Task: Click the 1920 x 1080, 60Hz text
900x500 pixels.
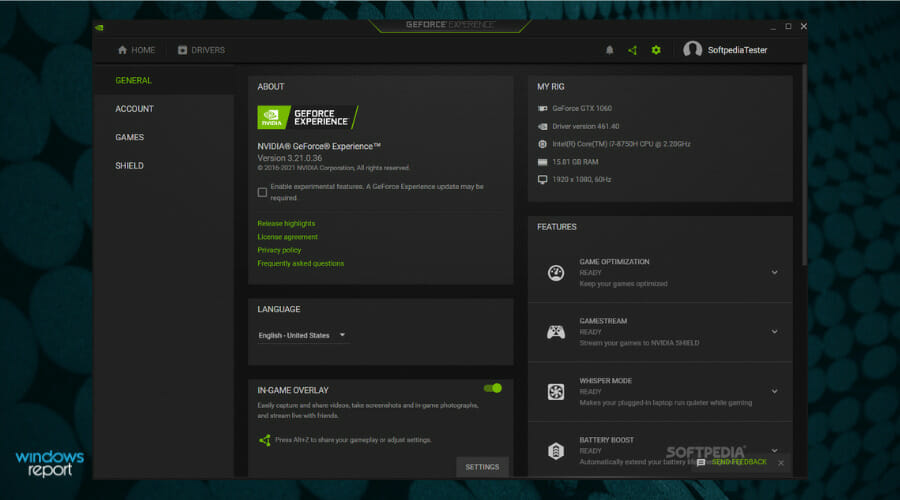Action: point(581,180)
